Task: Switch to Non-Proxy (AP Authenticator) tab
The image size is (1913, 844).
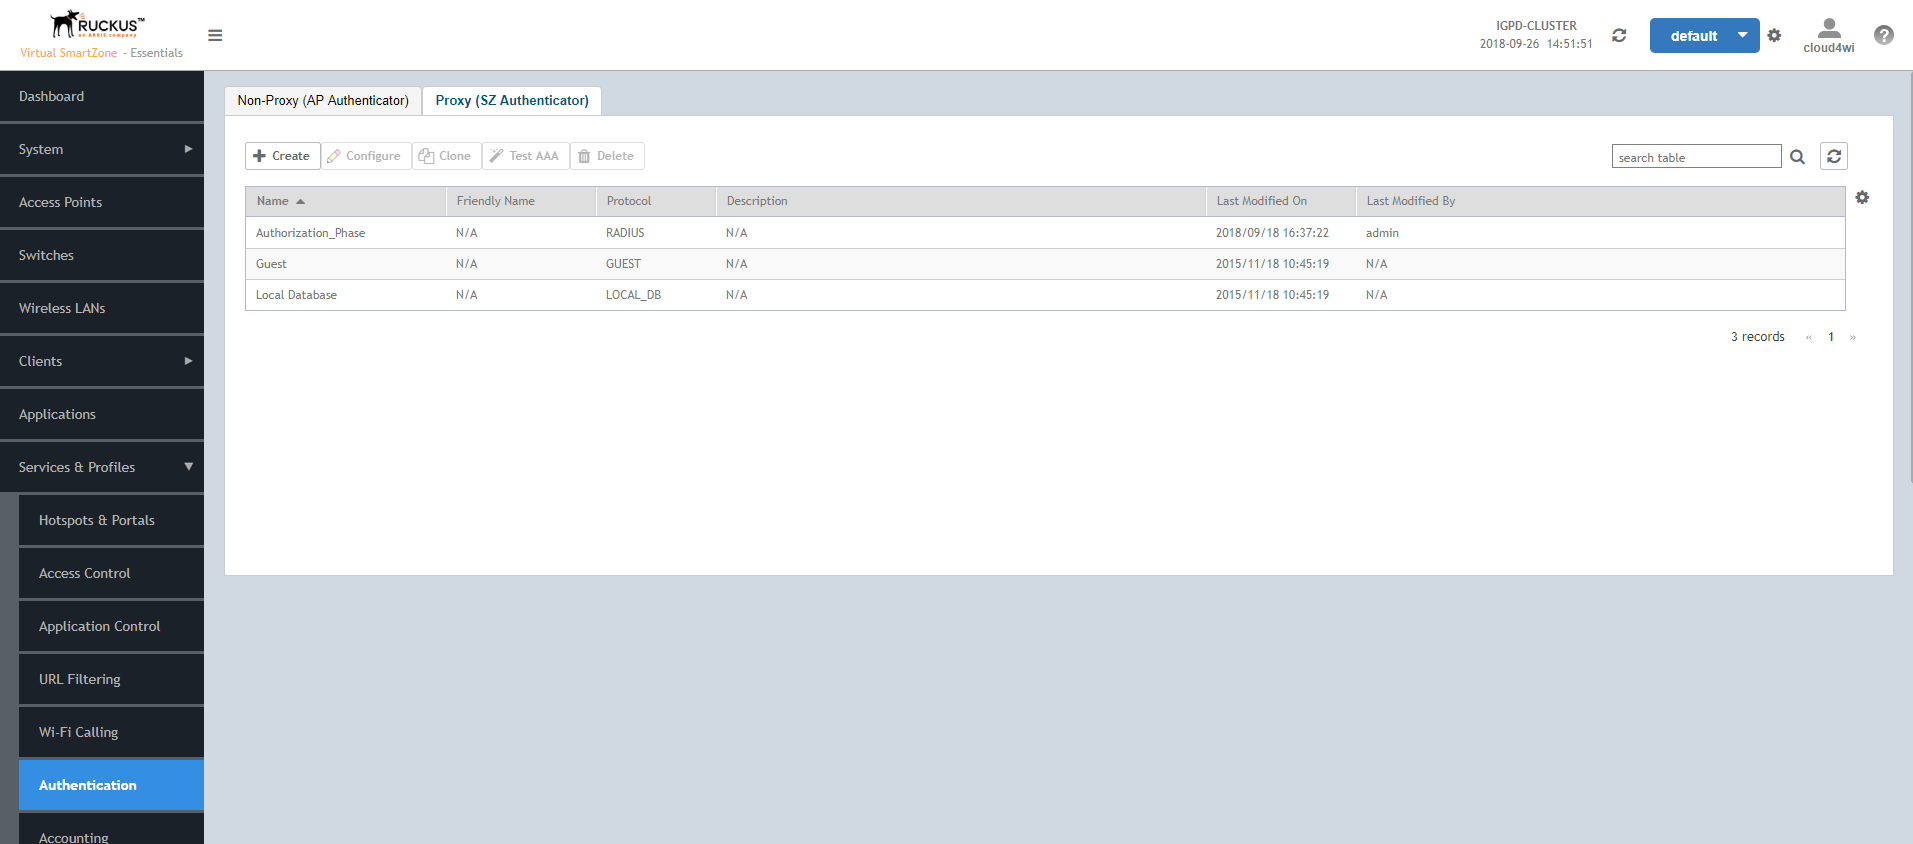Action: pos(323,101)
